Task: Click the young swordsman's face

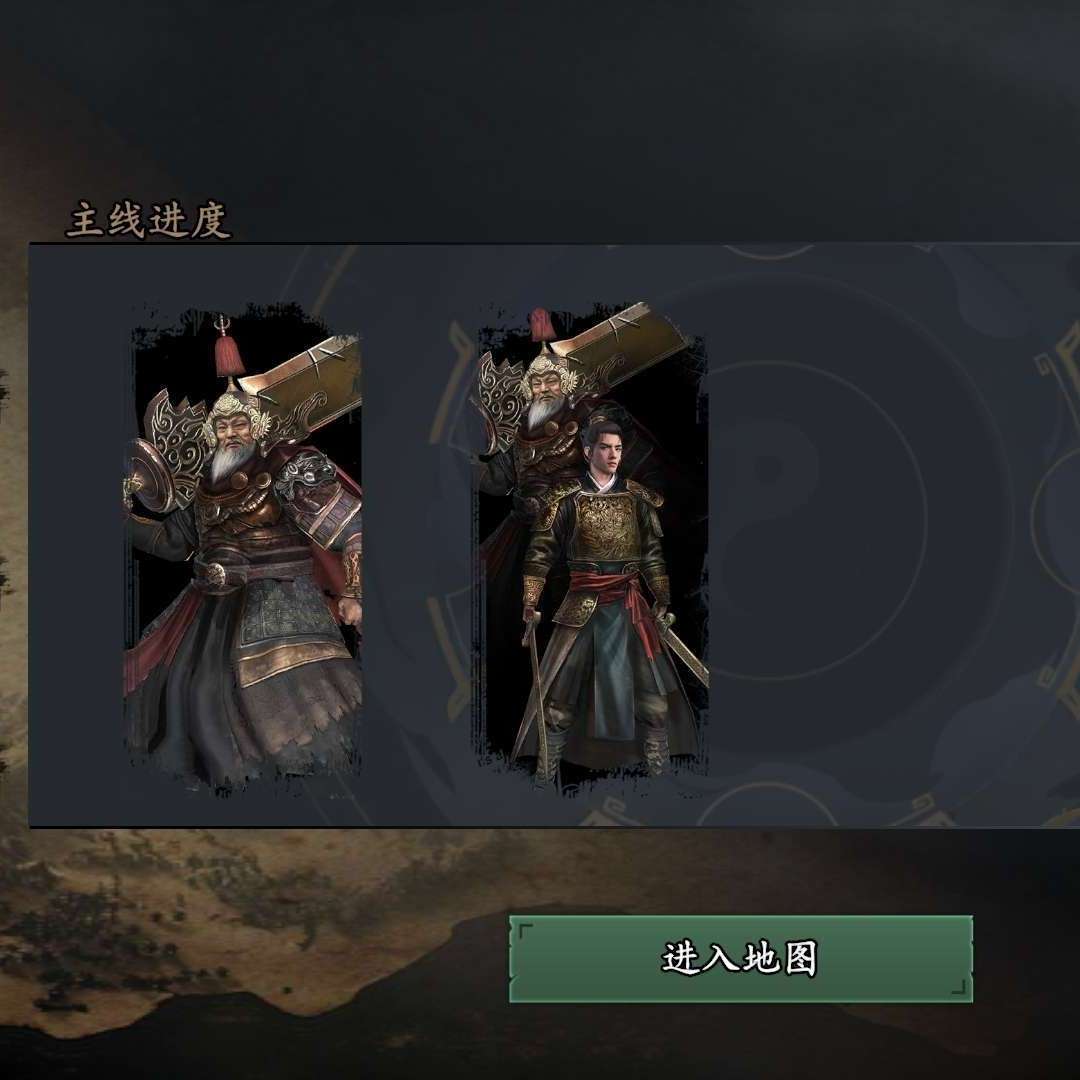Action: 603,448
